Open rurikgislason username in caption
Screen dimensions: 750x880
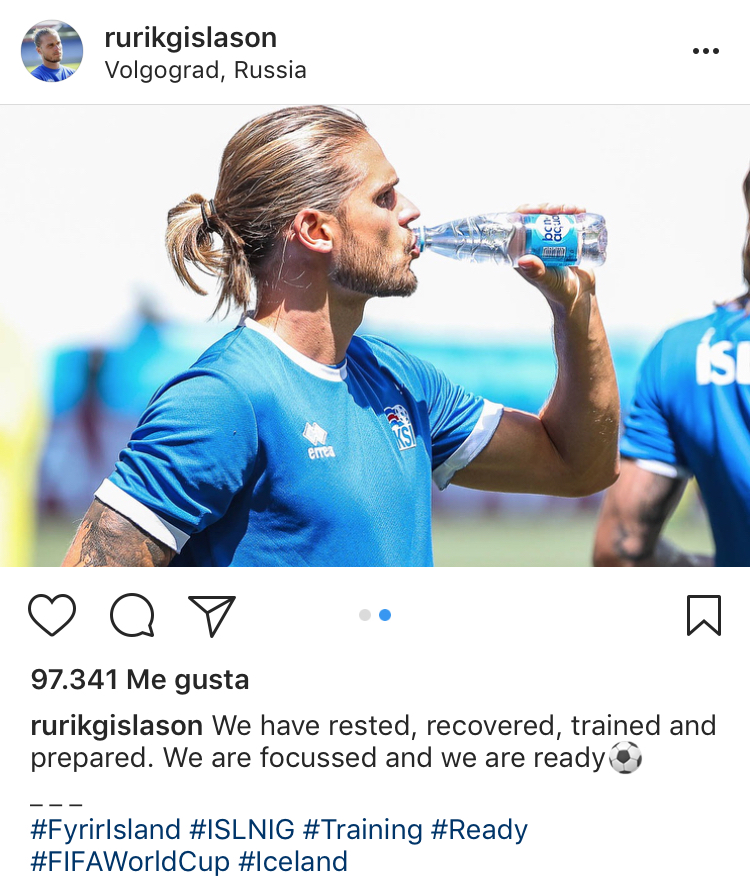click(116, 726)
